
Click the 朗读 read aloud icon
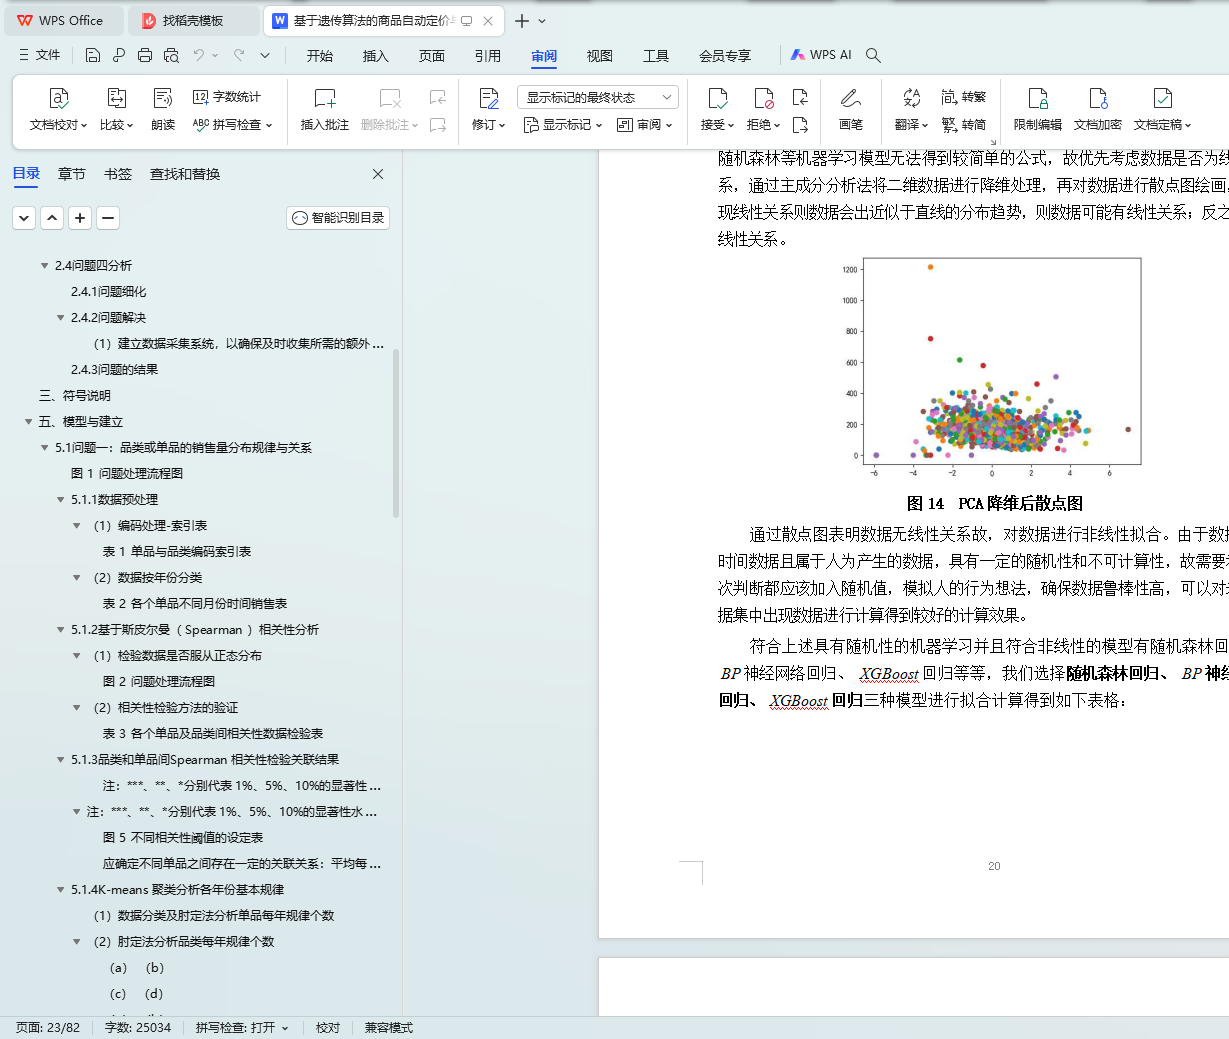pos(163,98)
